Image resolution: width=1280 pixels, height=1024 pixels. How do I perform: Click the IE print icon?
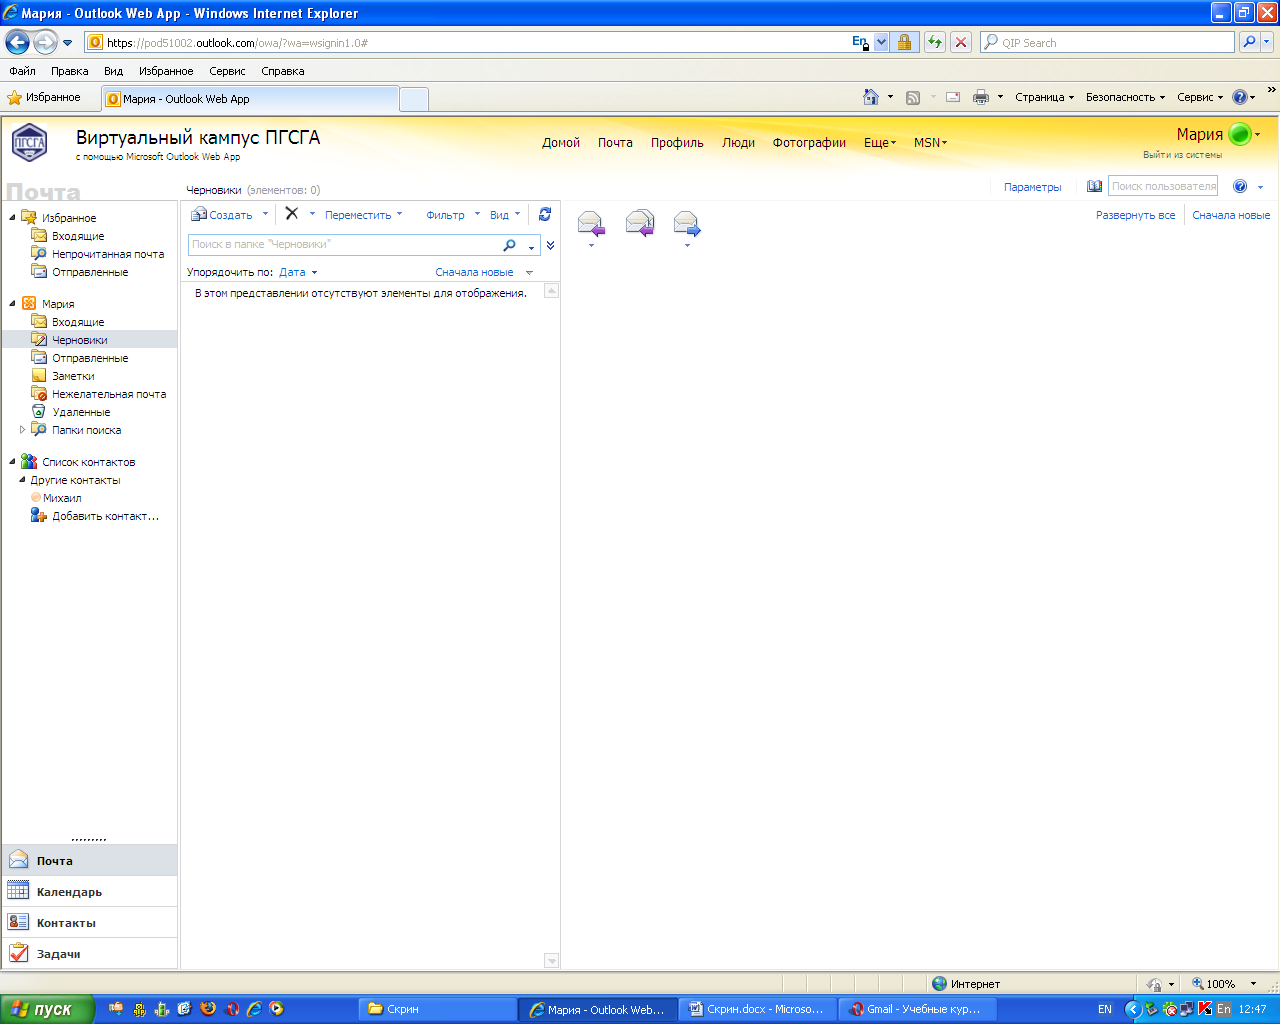tap(981, 97)
